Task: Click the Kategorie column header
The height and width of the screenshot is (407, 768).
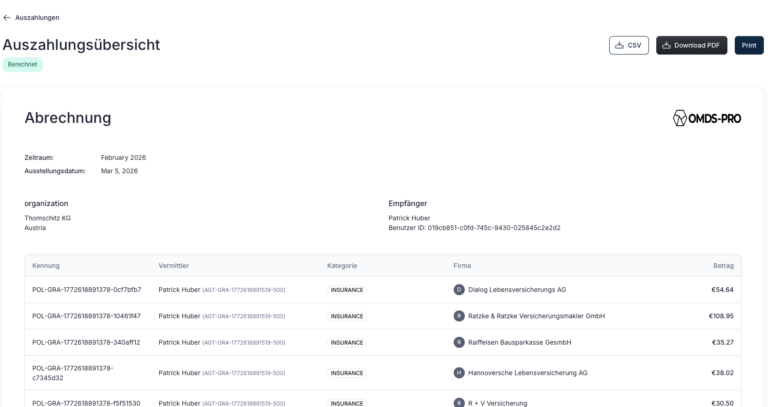Action: click(x=342, y=265)
